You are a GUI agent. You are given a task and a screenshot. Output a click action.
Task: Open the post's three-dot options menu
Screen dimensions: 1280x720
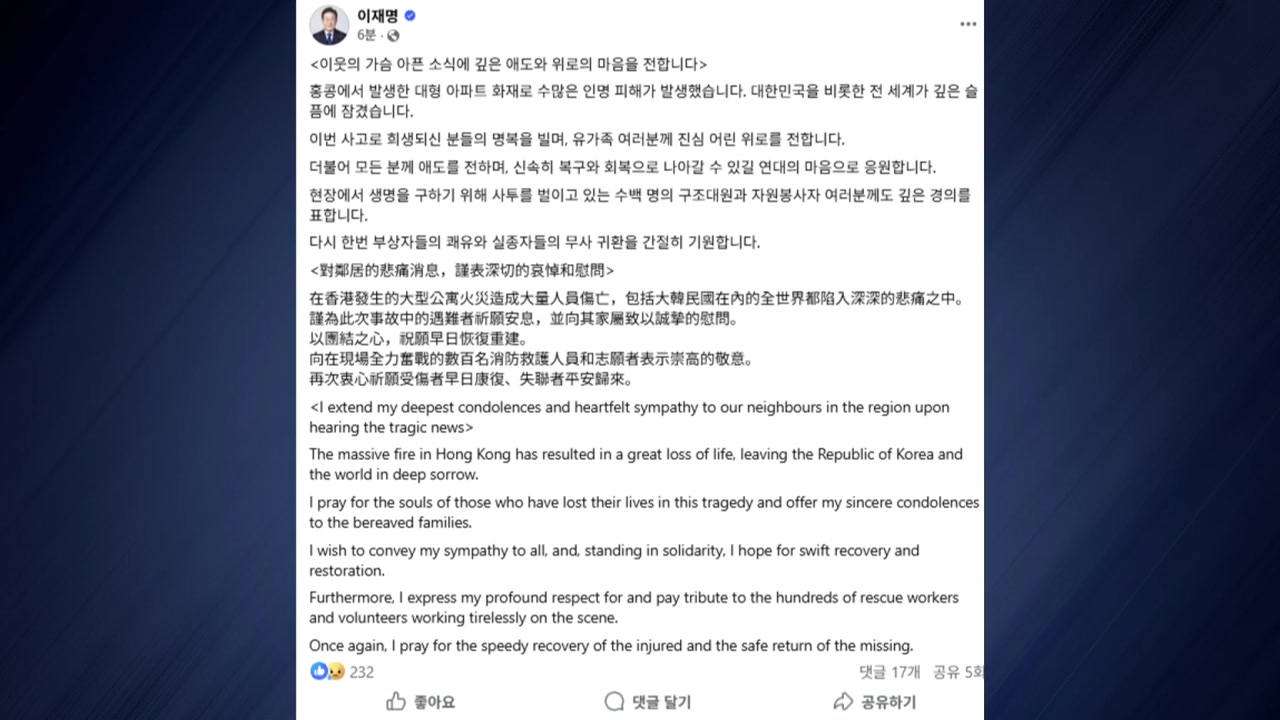pyautogui.click(x=967, y=24)
